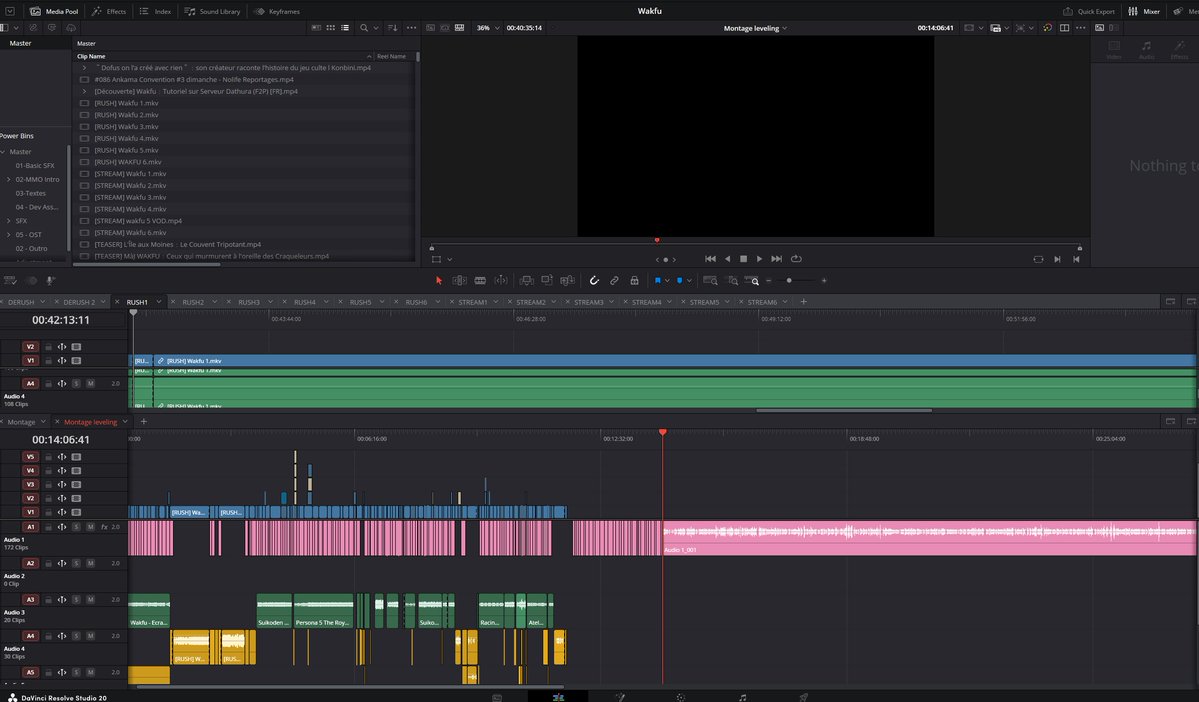Open dropdown arrow on RUSH1 tab
Image resolution: width=1199 pixels, height=702 pixels.
point(159,302)
